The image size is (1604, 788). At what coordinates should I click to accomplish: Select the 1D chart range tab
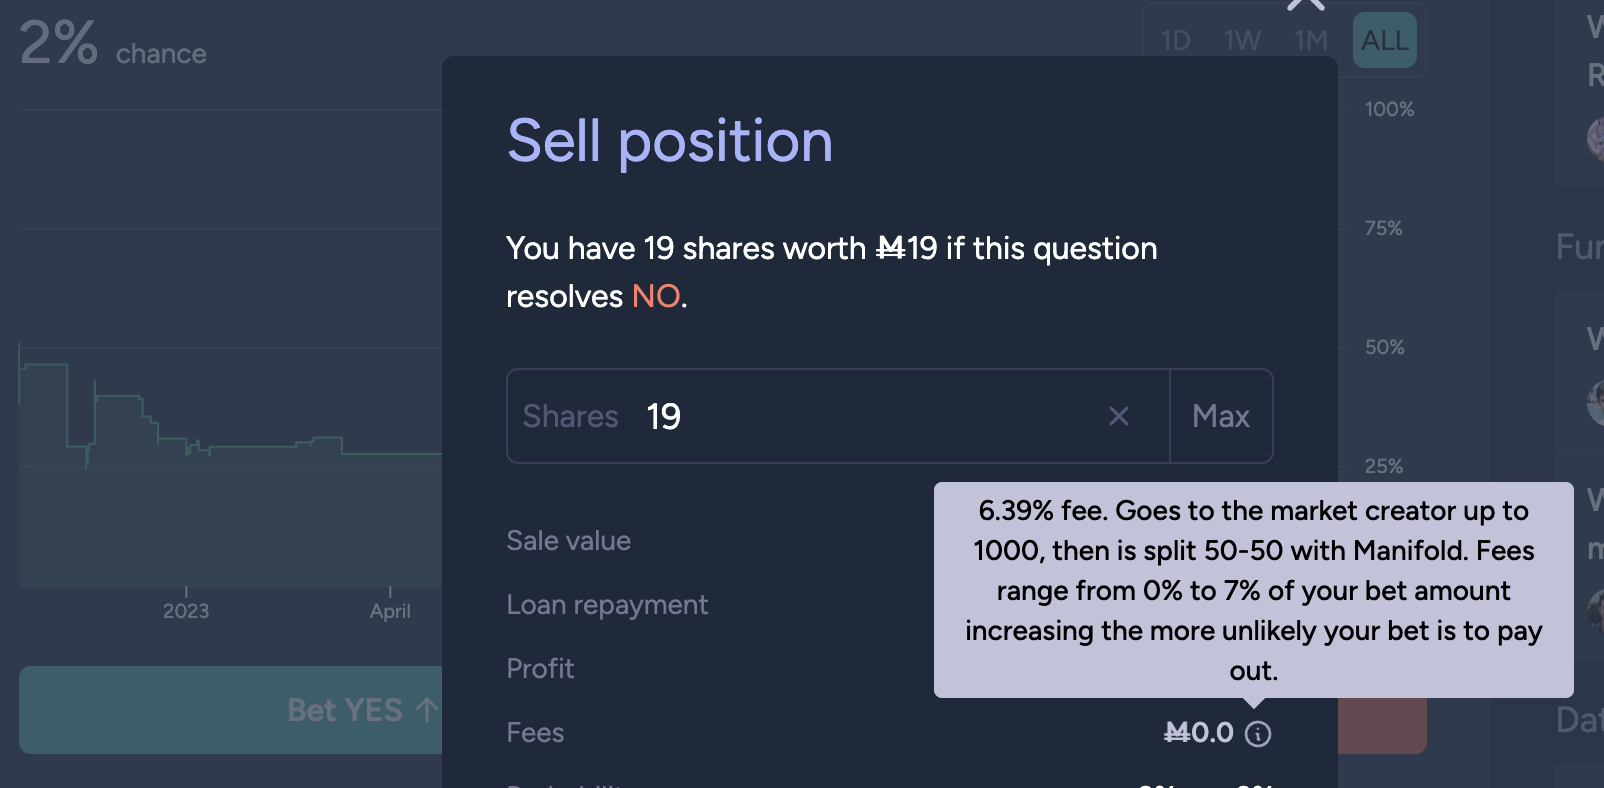(1176, 41)
